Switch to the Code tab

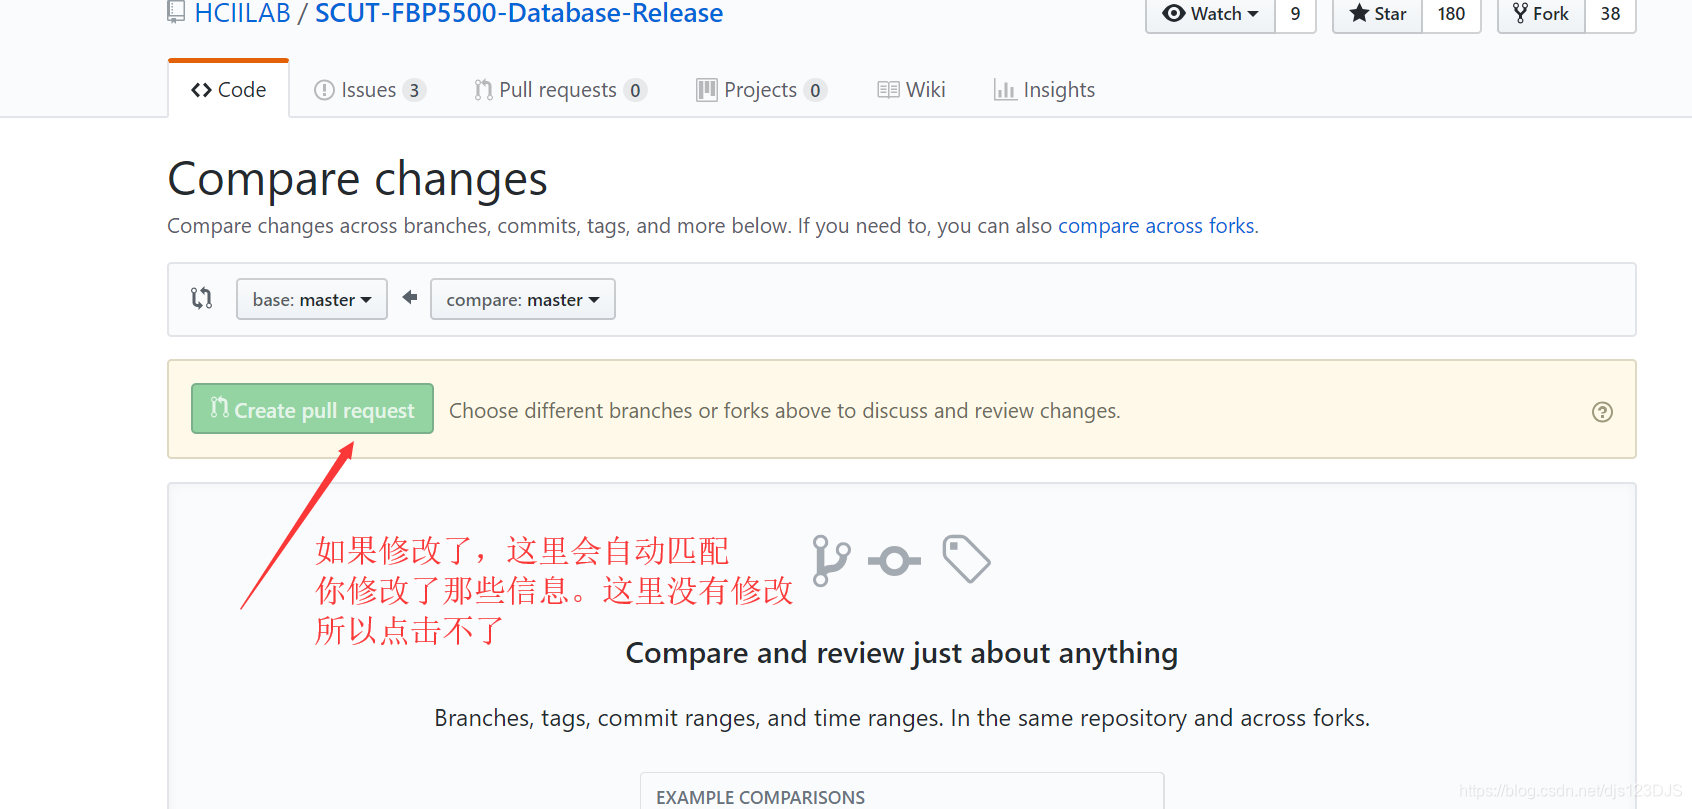click(229, 90)
